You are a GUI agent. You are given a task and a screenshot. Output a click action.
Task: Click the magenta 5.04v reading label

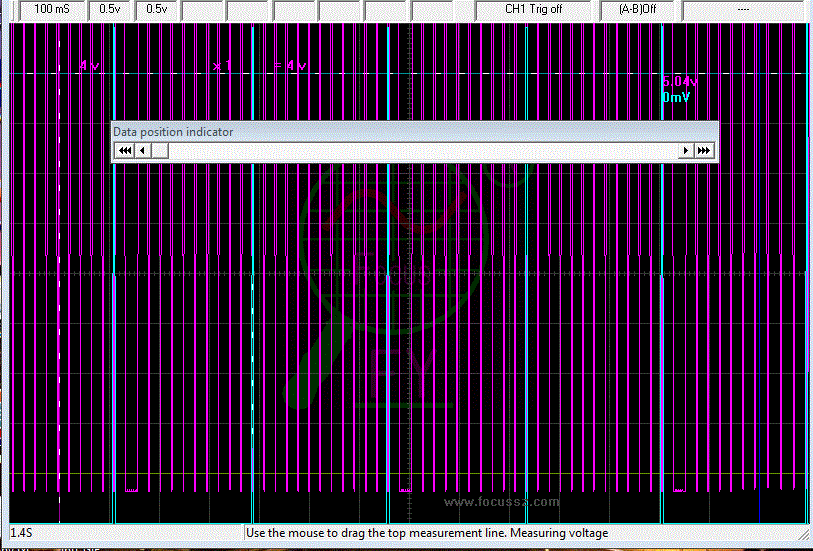[681, 82]
